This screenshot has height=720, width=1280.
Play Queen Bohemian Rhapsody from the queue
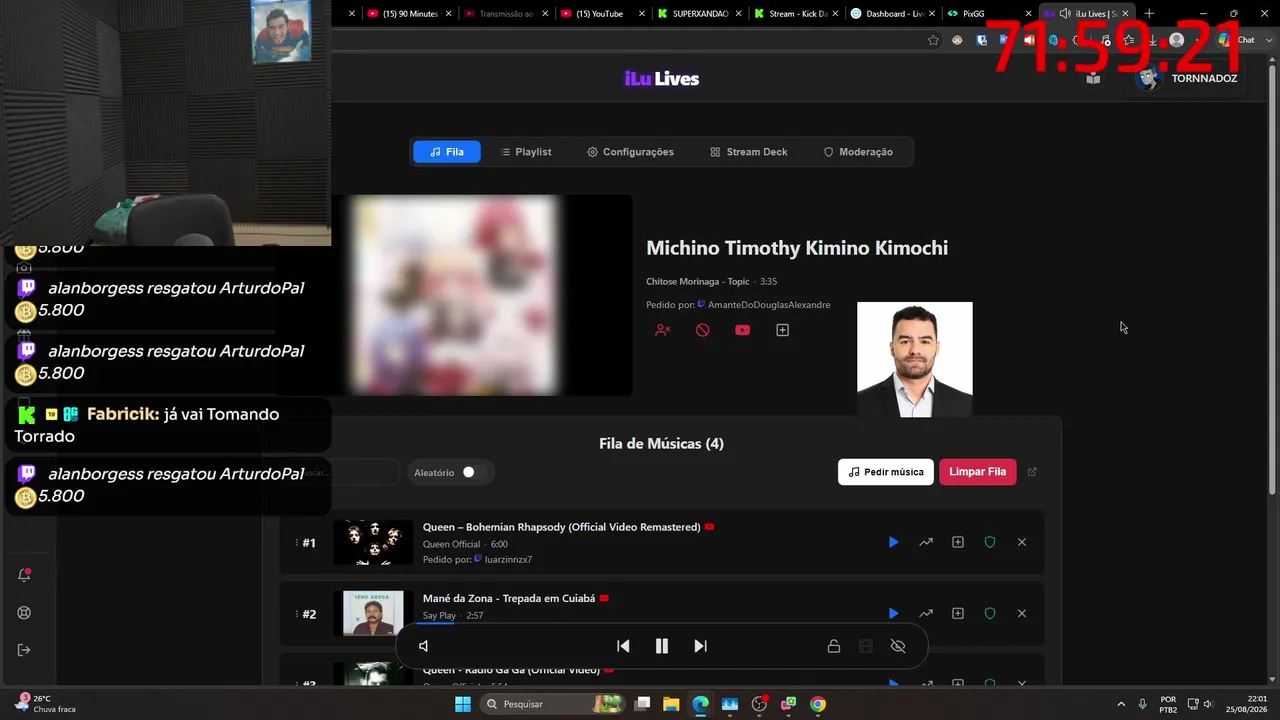click(x=893, y=542)
